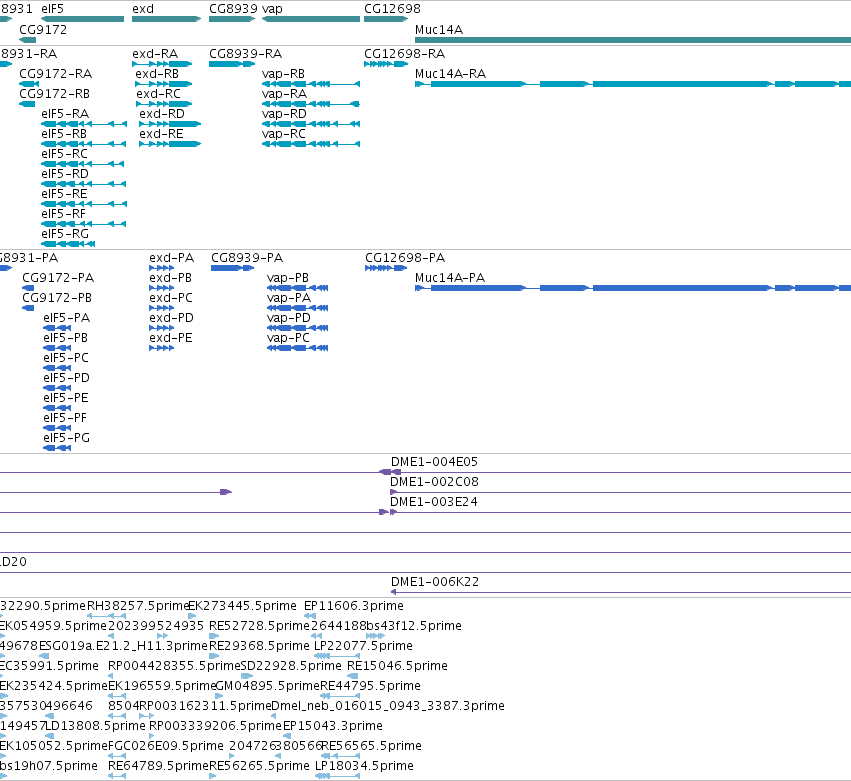Viewport: 851px width, 781px height.
Task: Click protein label CG8939-PA
Action: tap(247, 257)
